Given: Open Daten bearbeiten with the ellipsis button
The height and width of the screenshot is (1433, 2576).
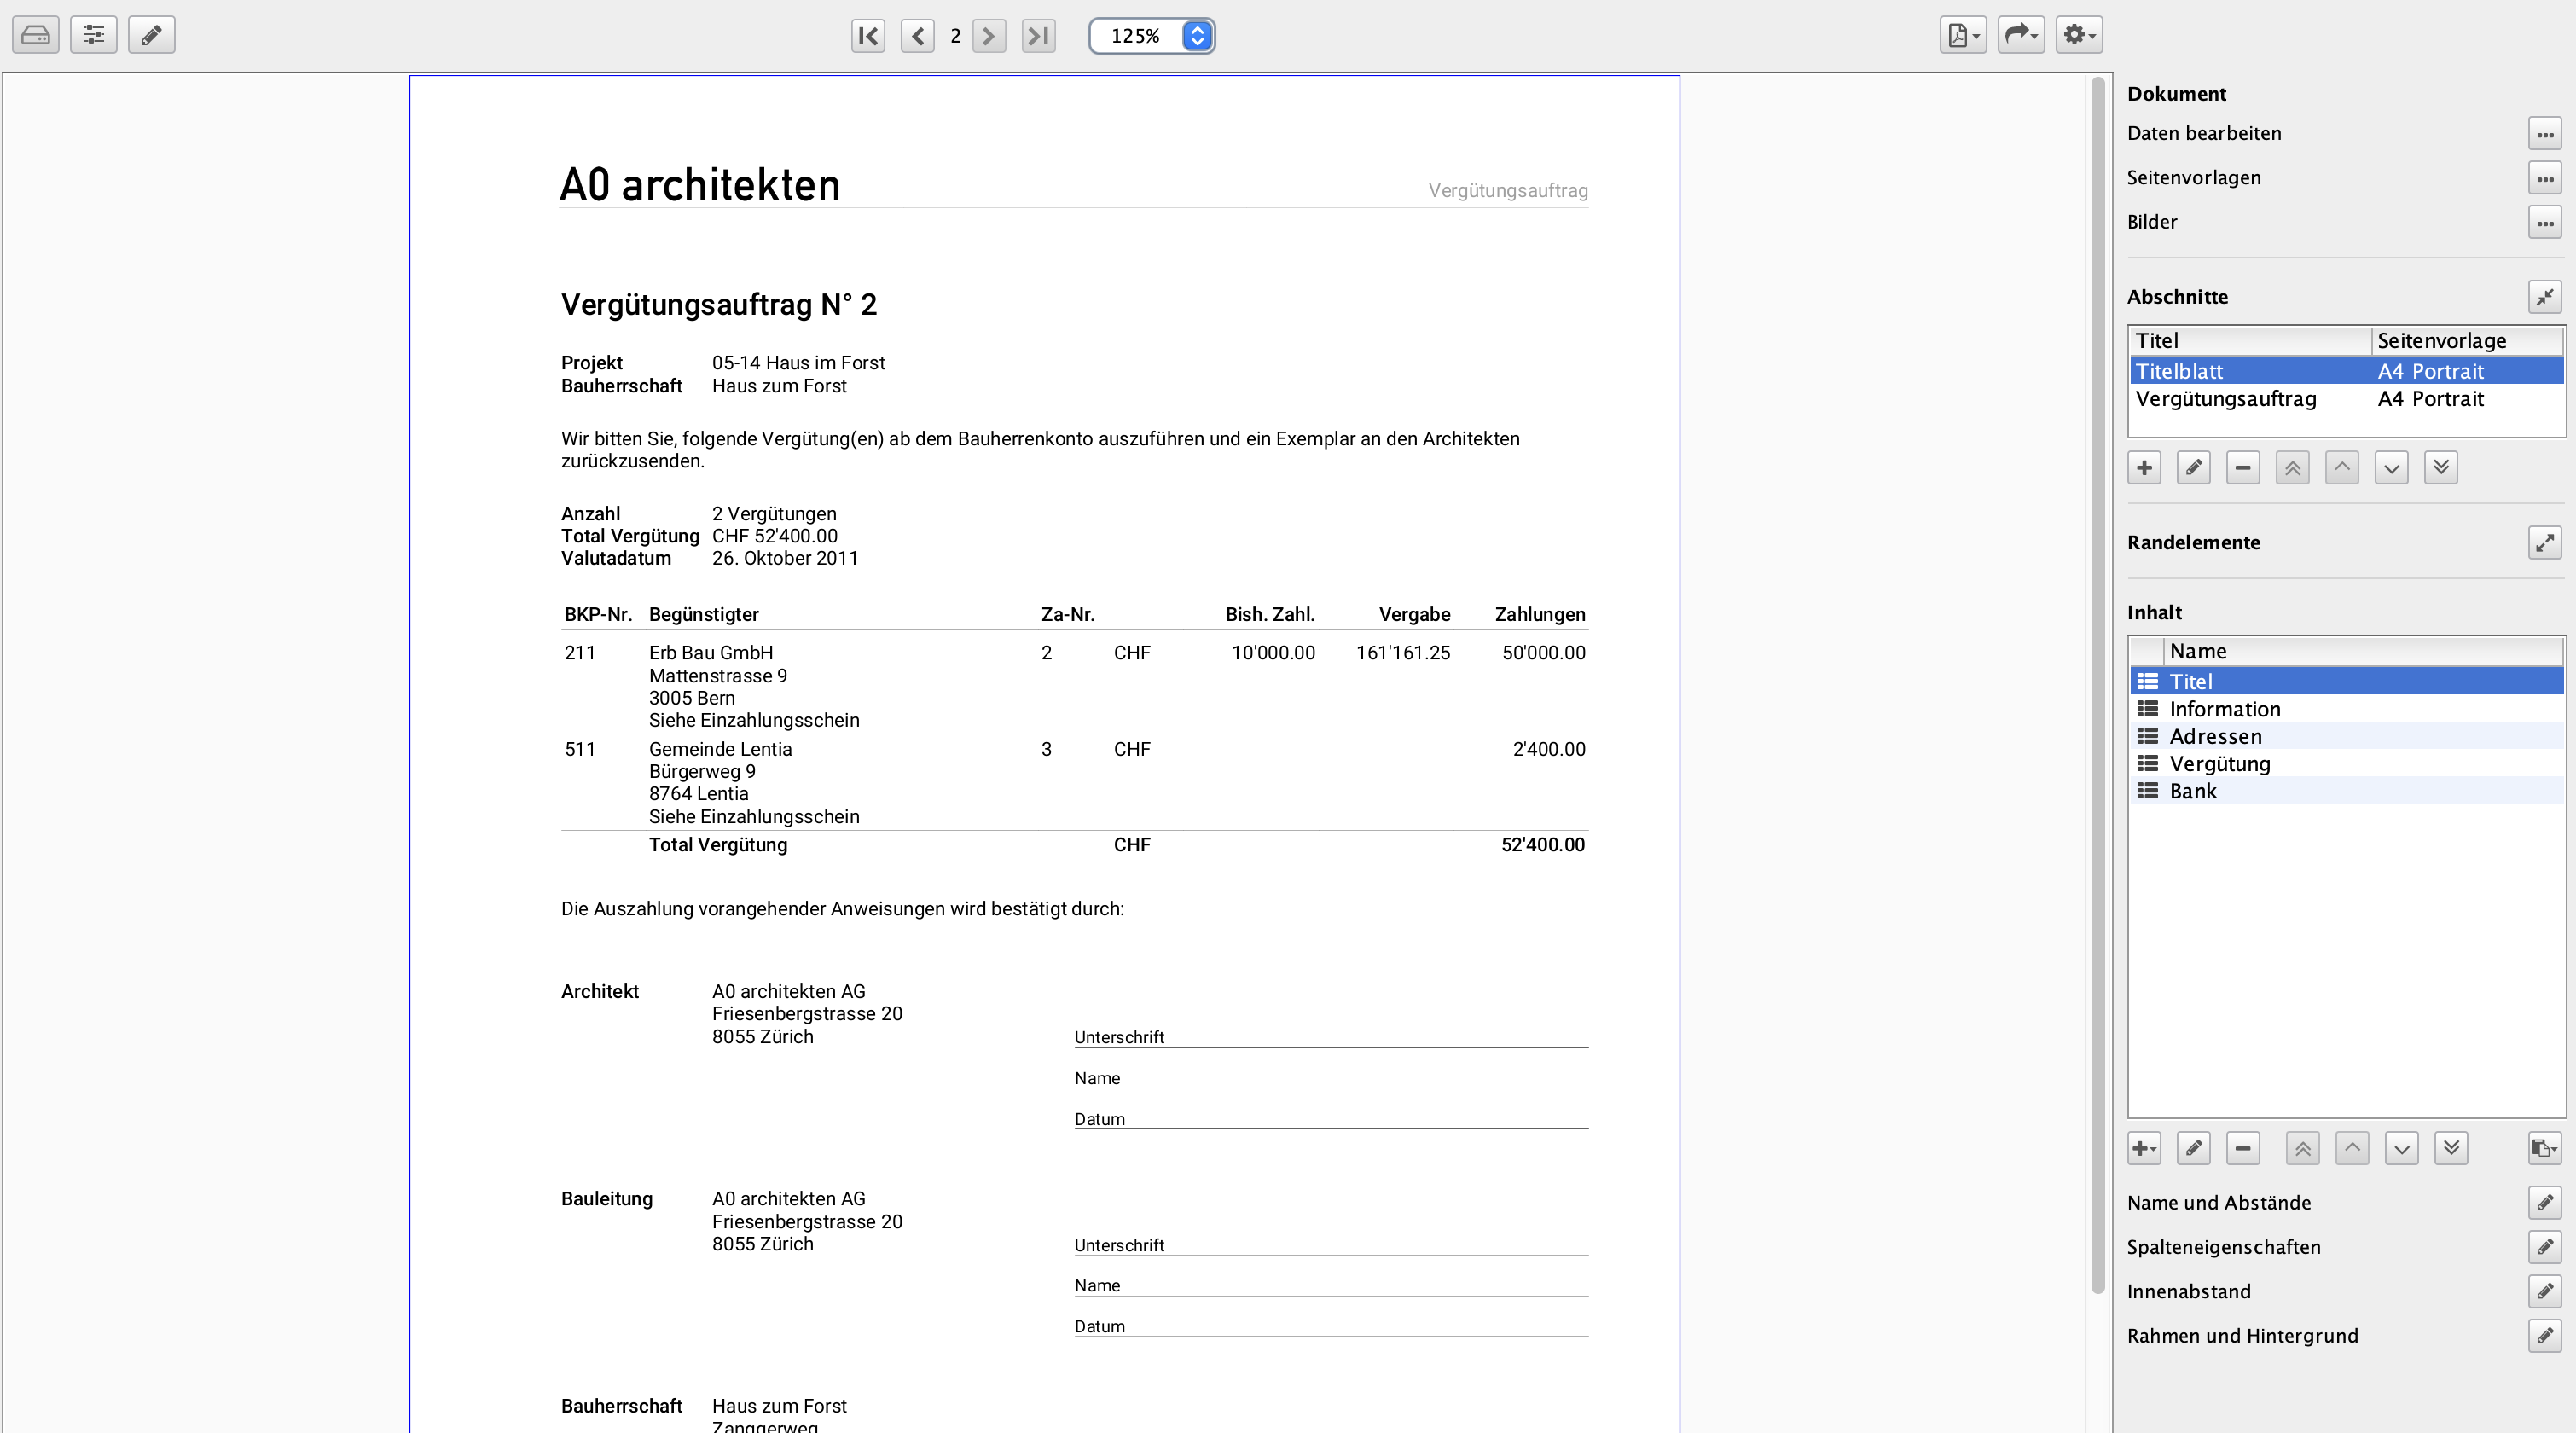Looking at the screenshot, I should coord(2544,133).
